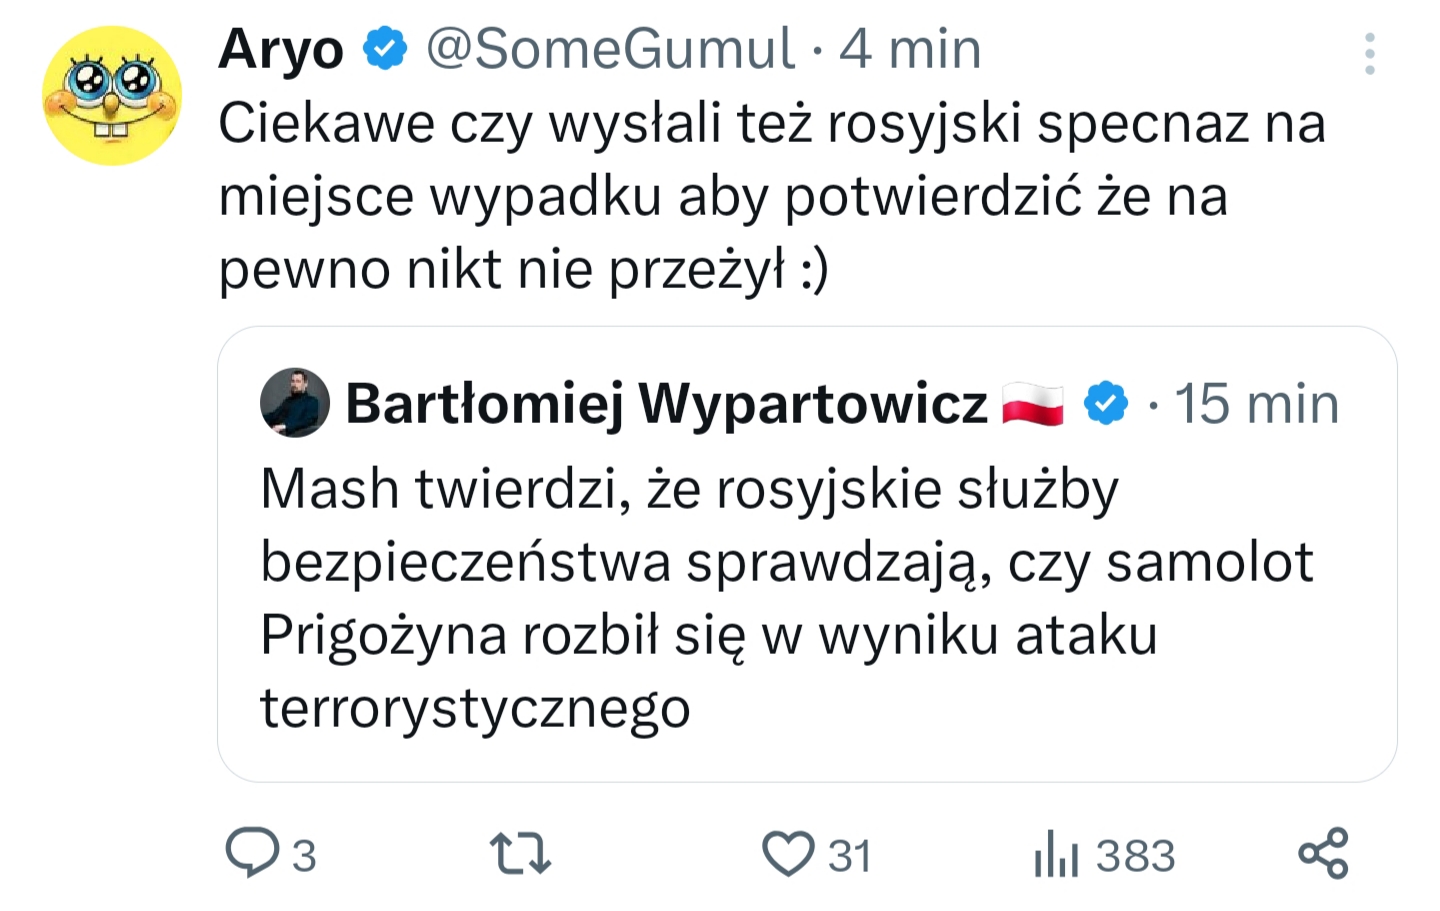Click the Bartłomiej Wypartowicz name
The width and height of the screenshot is (1440, 911).
tap(666, 404)
